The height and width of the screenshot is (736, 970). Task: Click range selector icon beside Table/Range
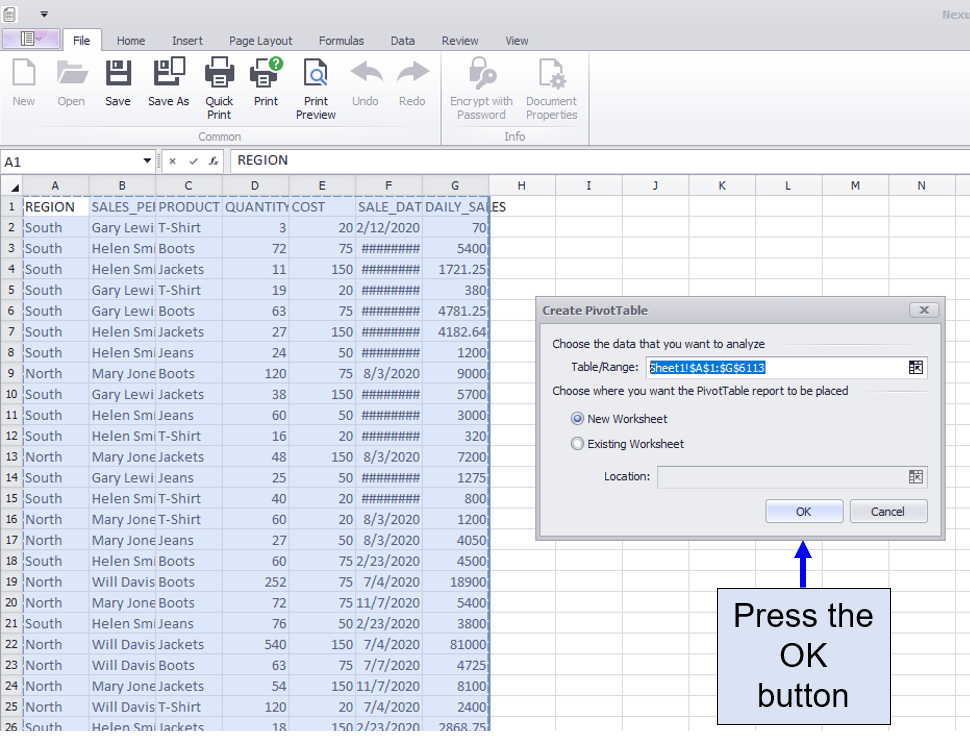pyautogui.click(x=915, y=367)
